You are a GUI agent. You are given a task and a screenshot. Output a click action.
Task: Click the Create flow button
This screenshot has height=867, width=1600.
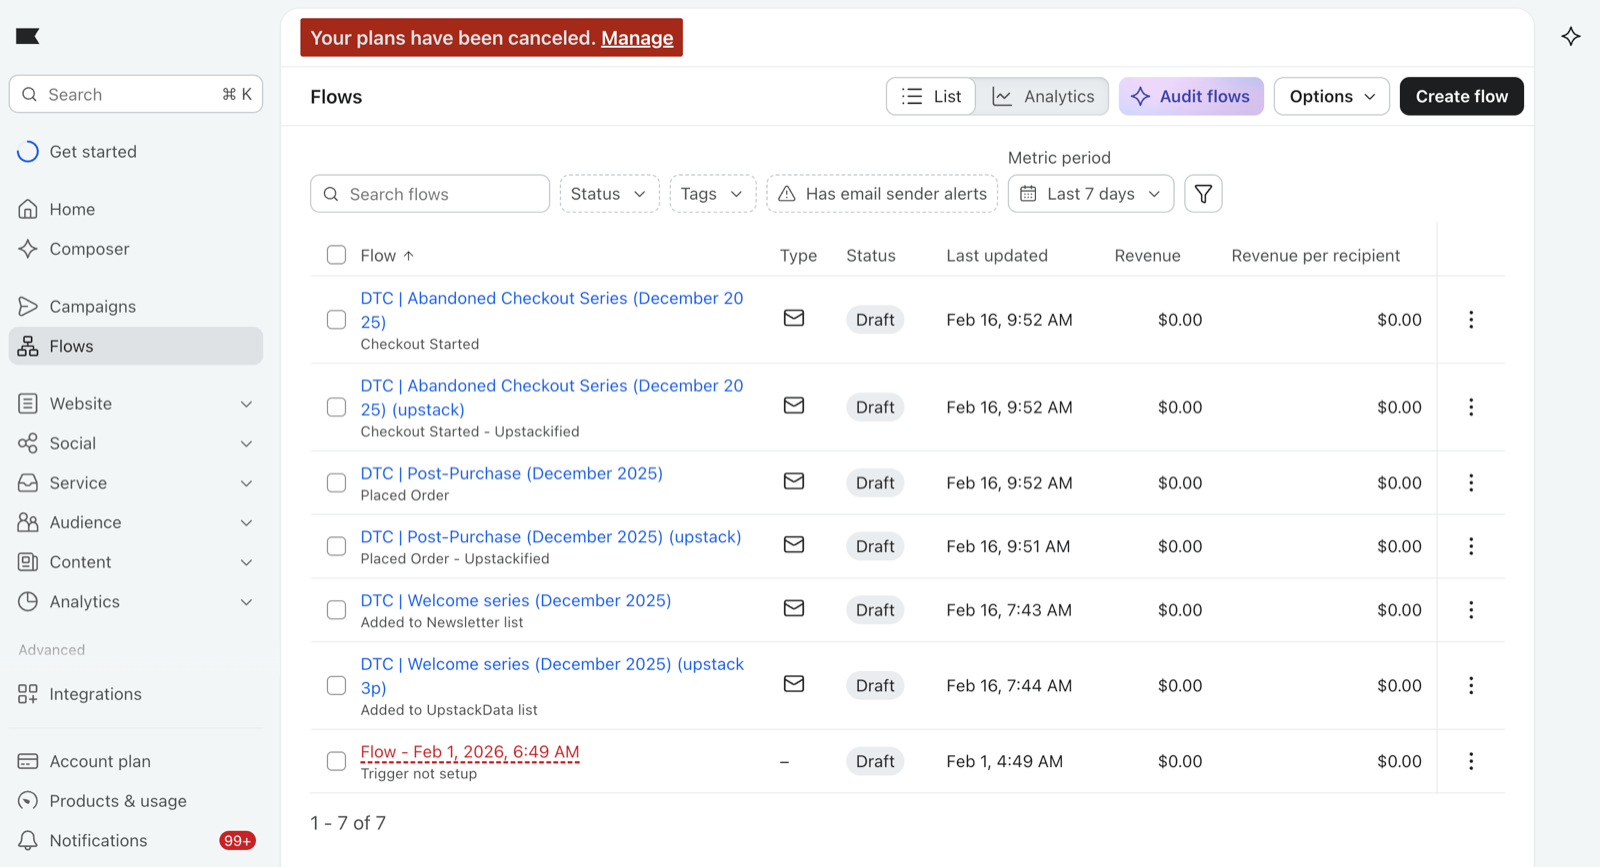(1461, 96)
